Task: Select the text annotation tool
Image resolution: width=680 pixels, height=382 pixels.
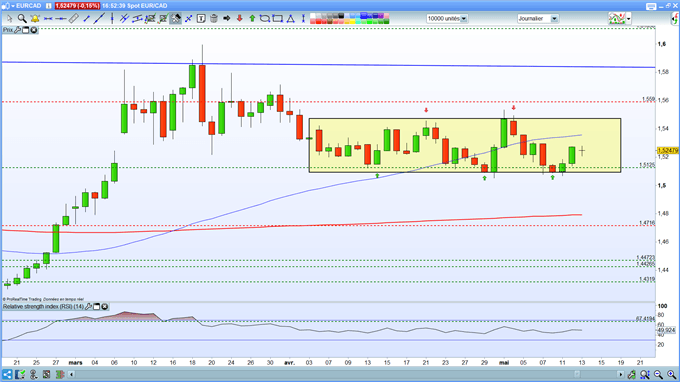Action: 201,18
